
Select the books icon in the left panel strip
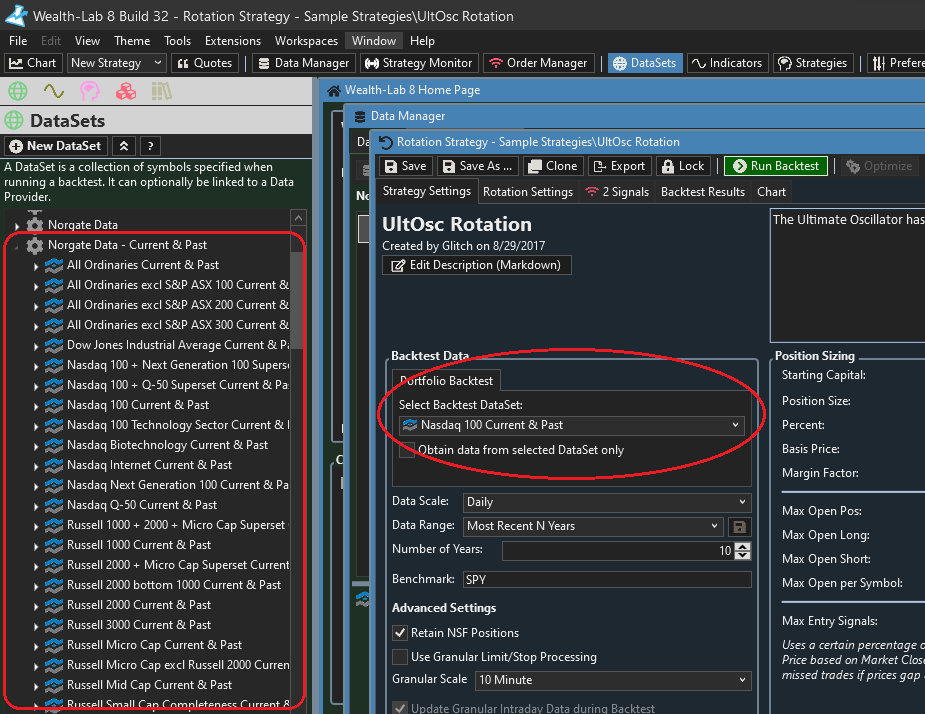(x=162, y=91)
